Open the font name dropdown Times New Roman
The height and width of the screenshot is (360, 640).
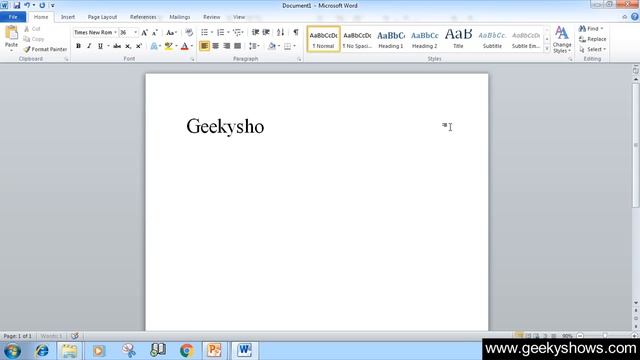click(115, 32)
